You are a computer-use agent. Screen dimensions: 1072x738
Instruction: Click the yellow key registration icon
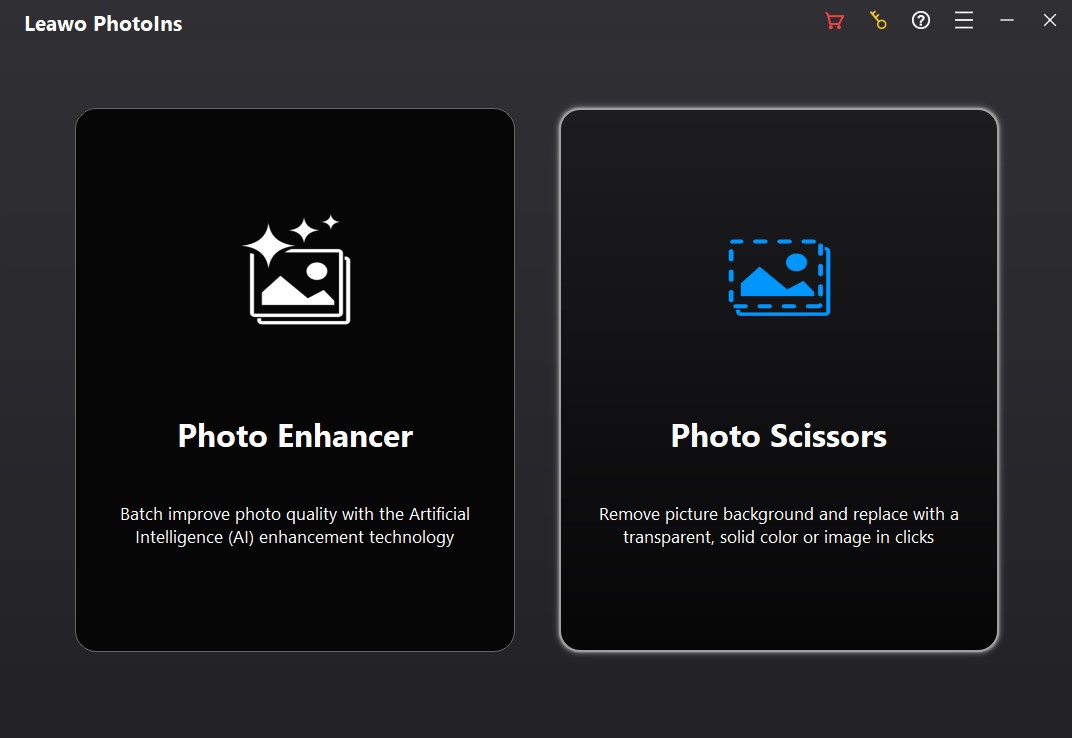tap(878, 21)
